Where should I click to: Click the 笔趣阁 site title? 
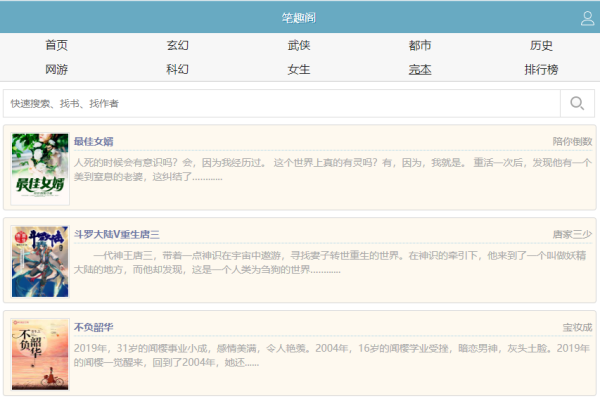(x=299, y=18)
